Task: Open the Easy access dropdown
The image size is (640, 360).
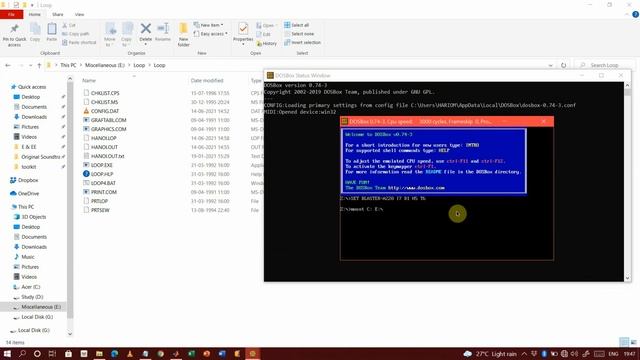Action: point(211,34)
